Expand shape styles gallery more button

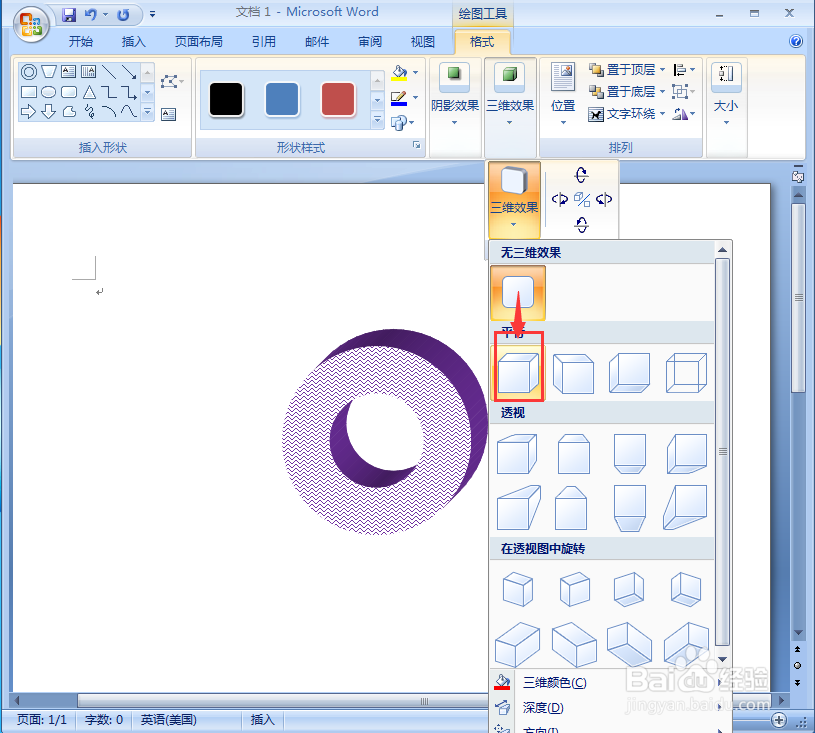(377, 120)
